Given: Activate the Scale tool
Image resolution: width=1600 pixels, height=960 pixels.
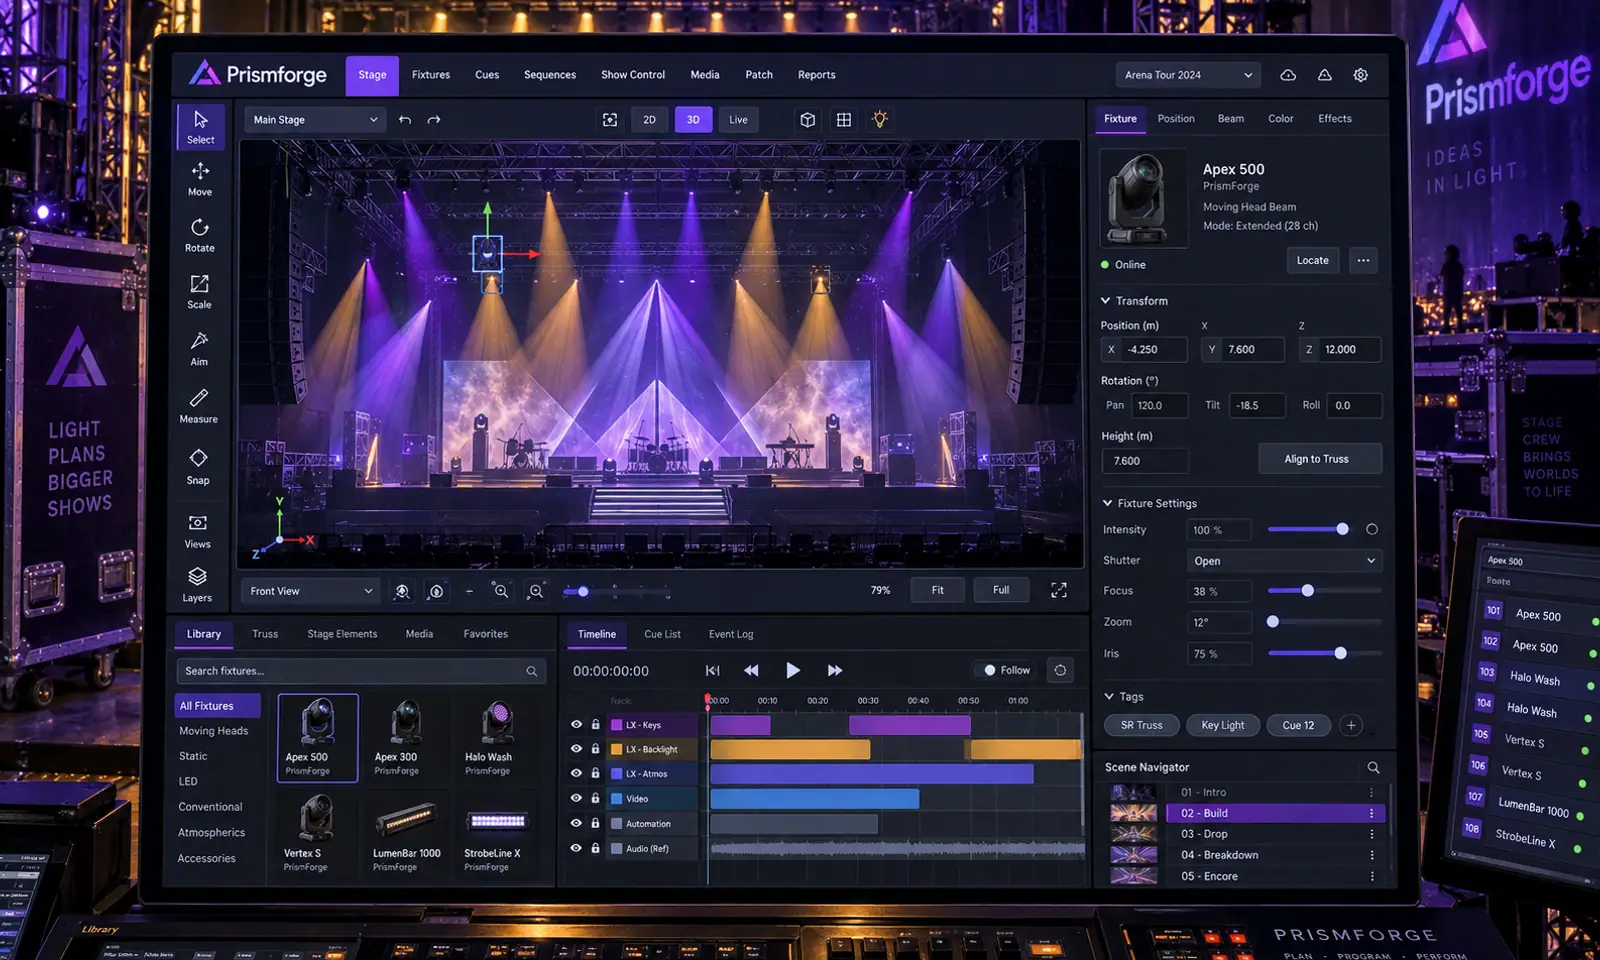Looking at the screenshot, I should [200, 292].
